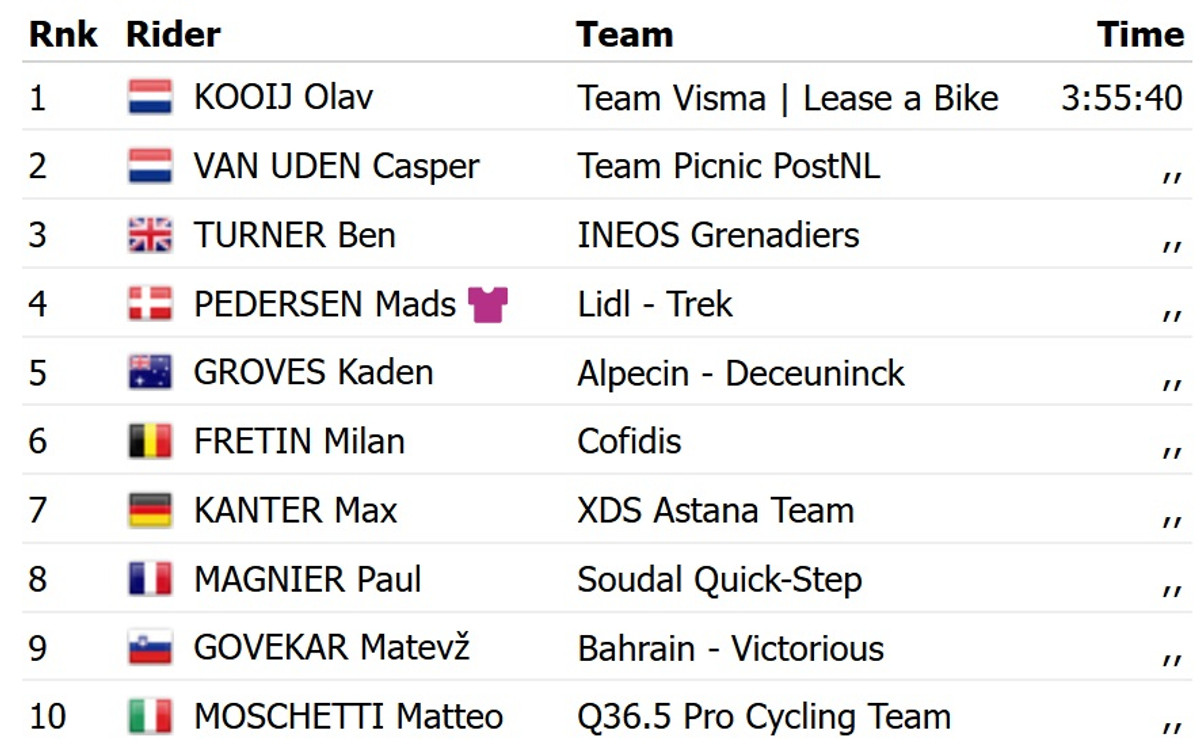The image size is (1200, 744).
Task: Click the Rider column header
Action: coord(173,34)
